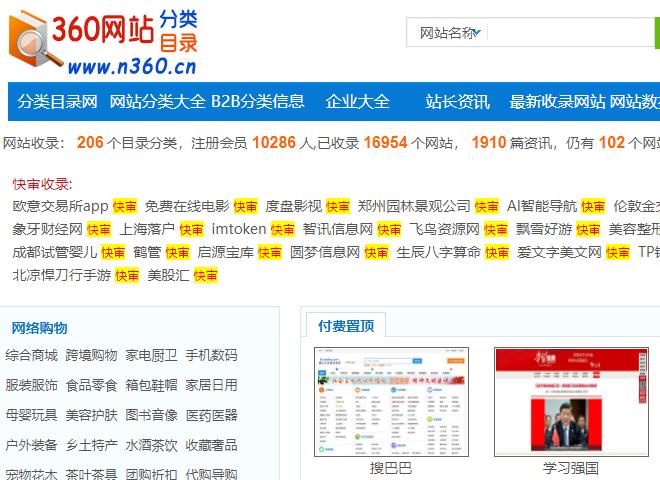The width and height of the screenshot is (660, 480).
Task: Open 箱包鞋帽 subcategory
Action: point(151,385)
